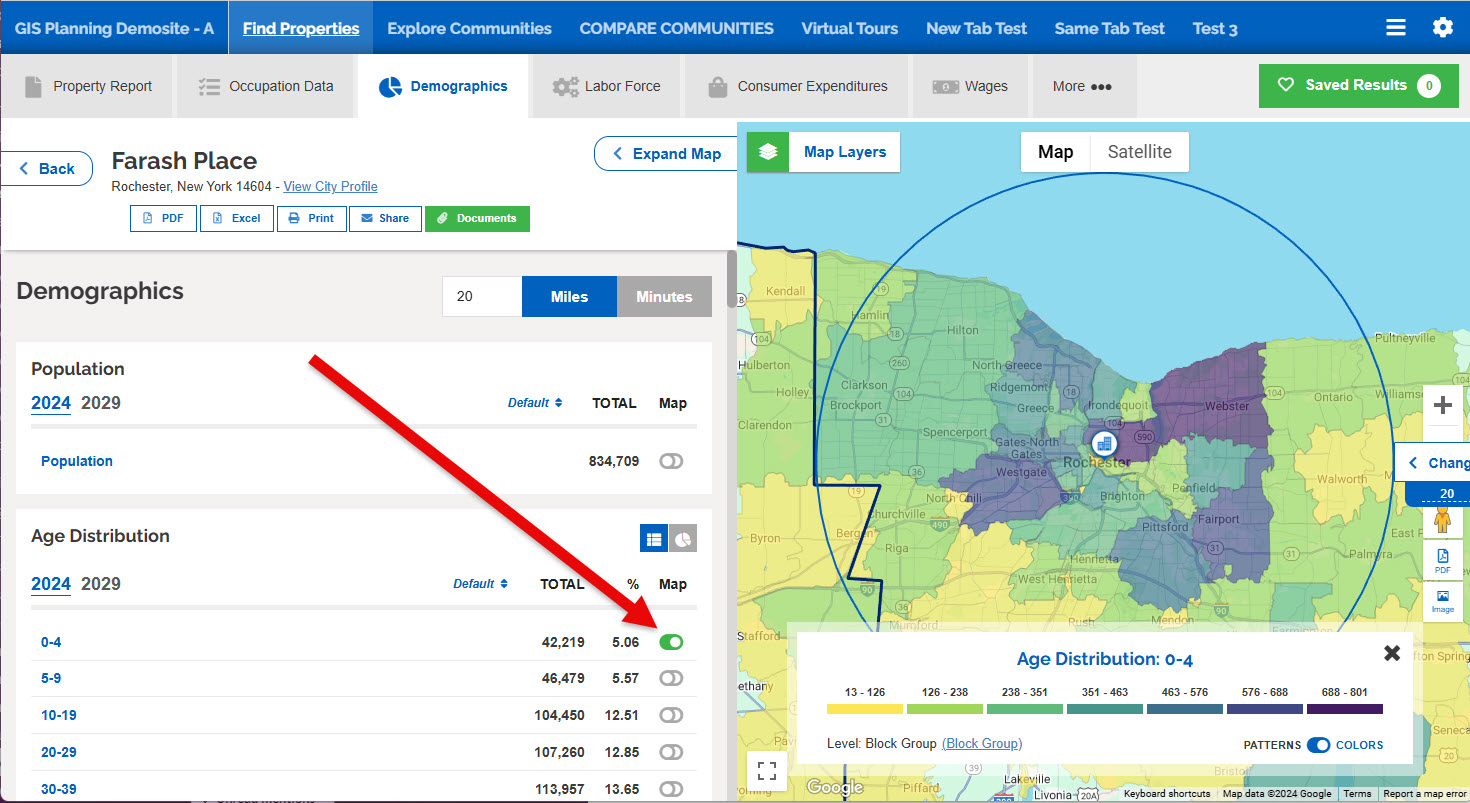This screenshot has height=803, width=1470.
Task: Select the table view icon in Age Distribution
Action: pos(654,538)
